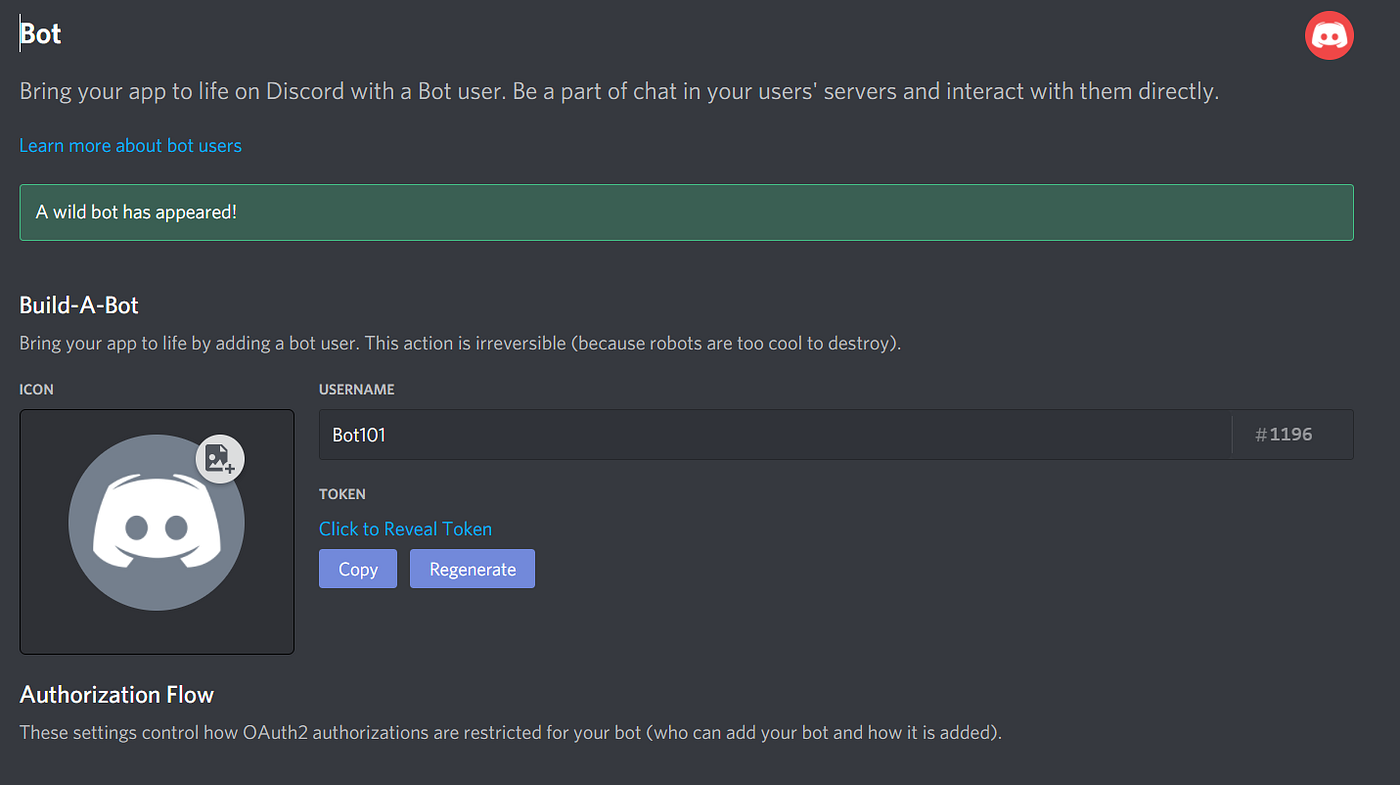Click the USERNAME field label

[x=356, y=389]
